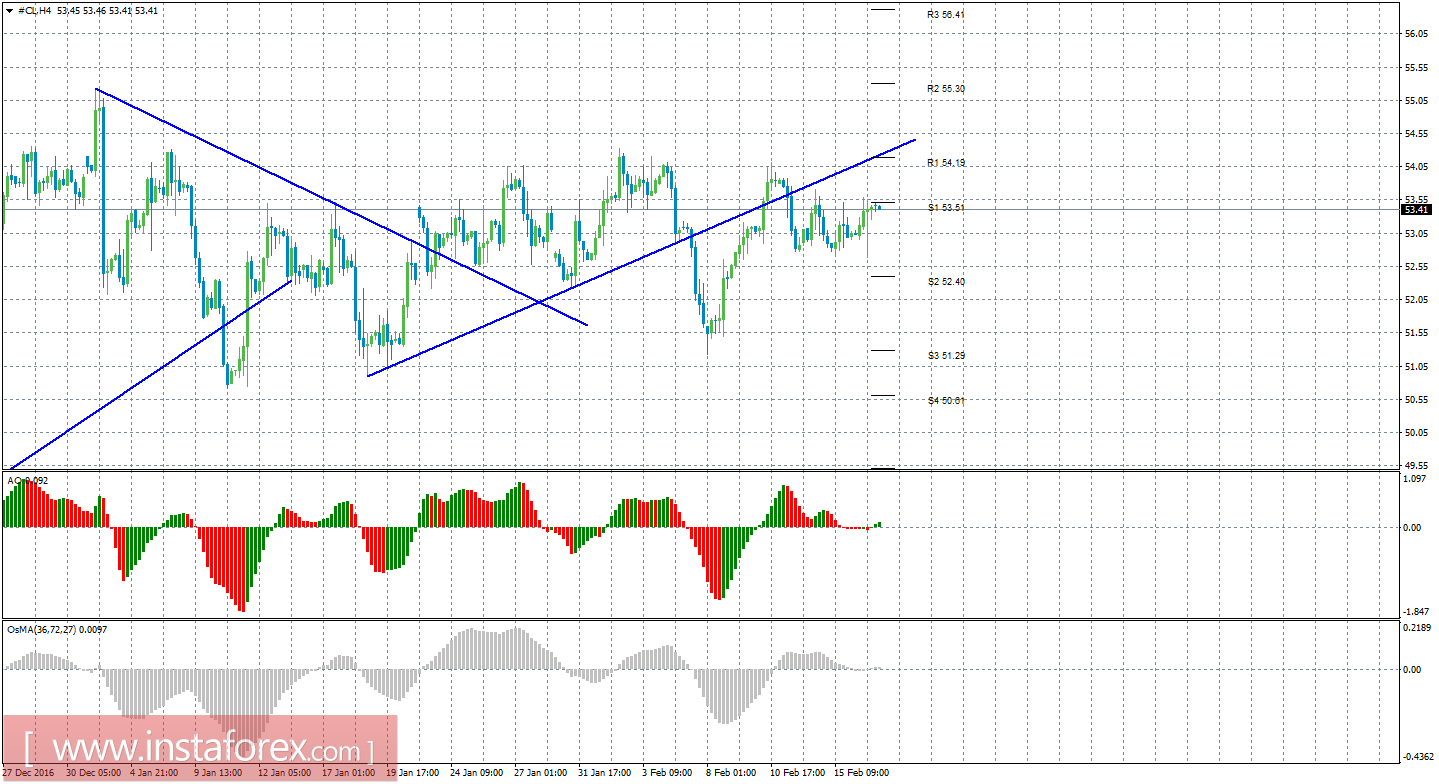Click the dropdown arrow beside #CL,H4 title
1439x784 pixels.
[10, 10]
